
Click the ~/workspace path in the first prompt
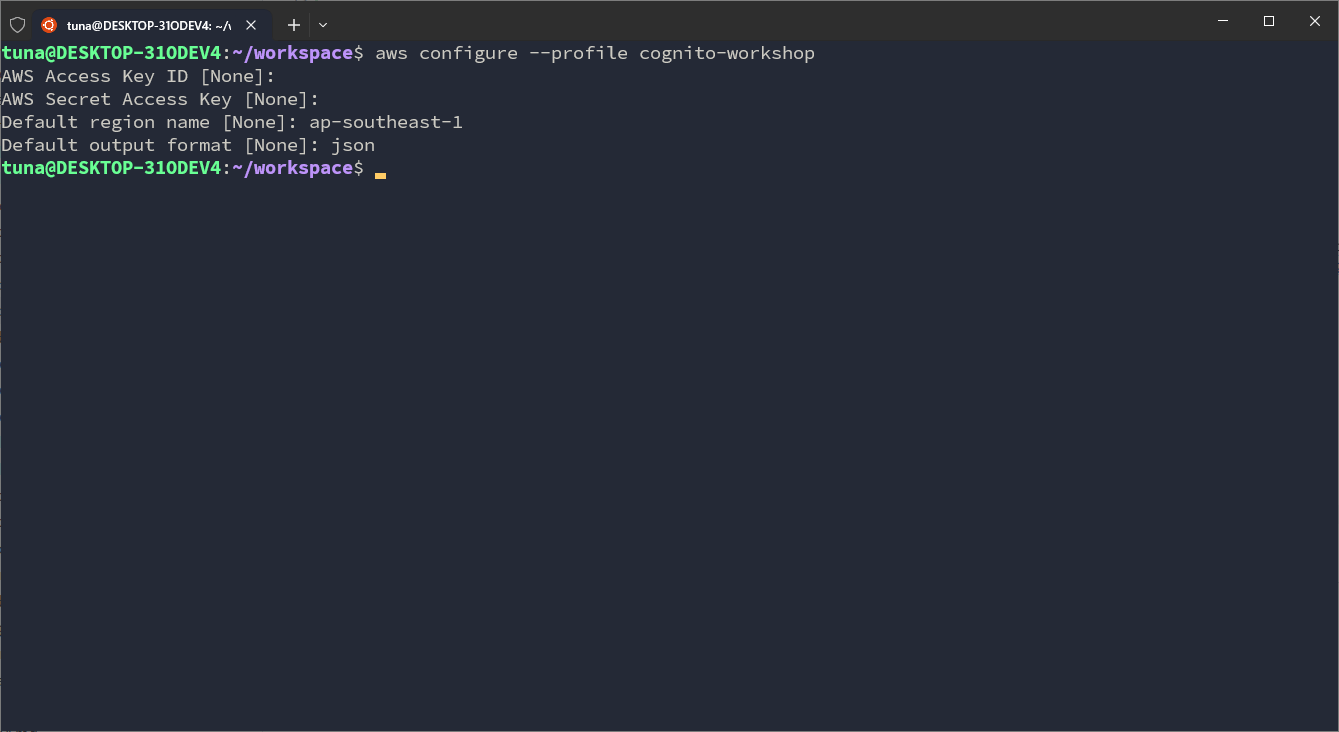tap(293, 53)
